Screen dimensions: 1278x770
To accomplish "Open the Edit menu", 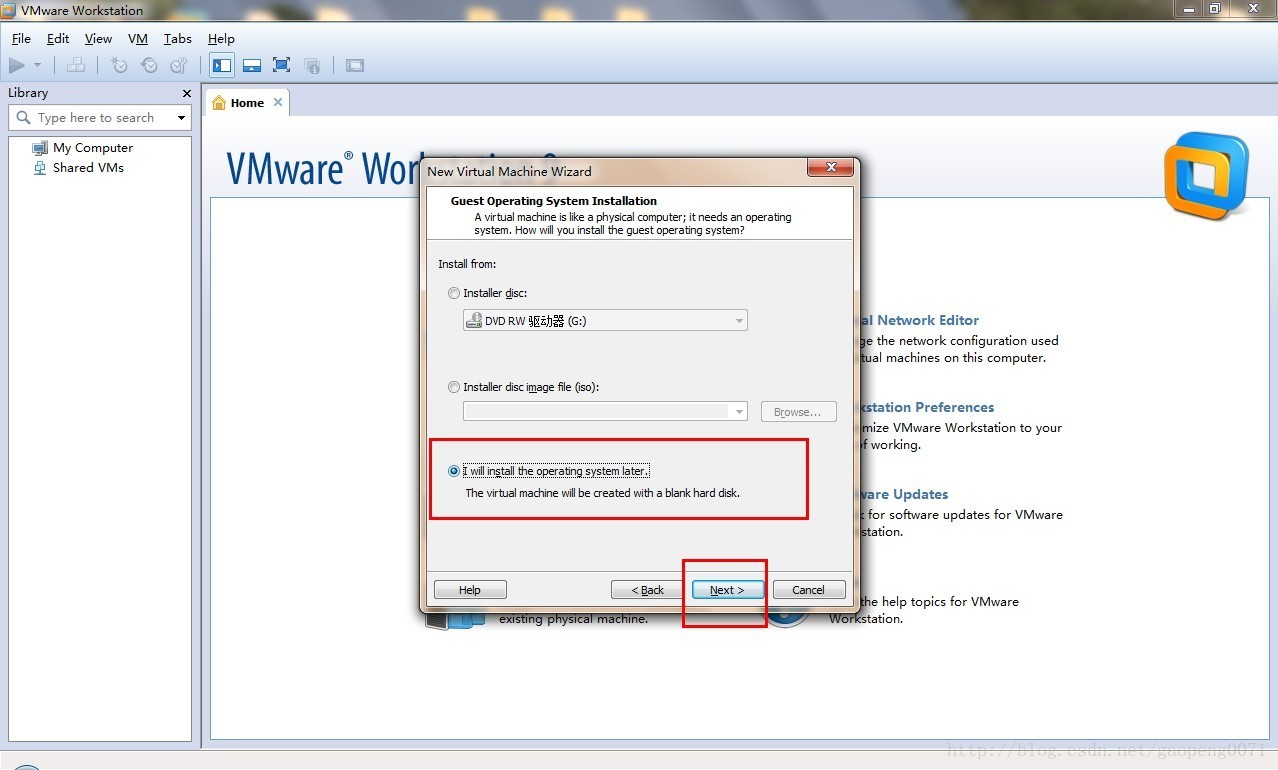I will tap(58, 39).
